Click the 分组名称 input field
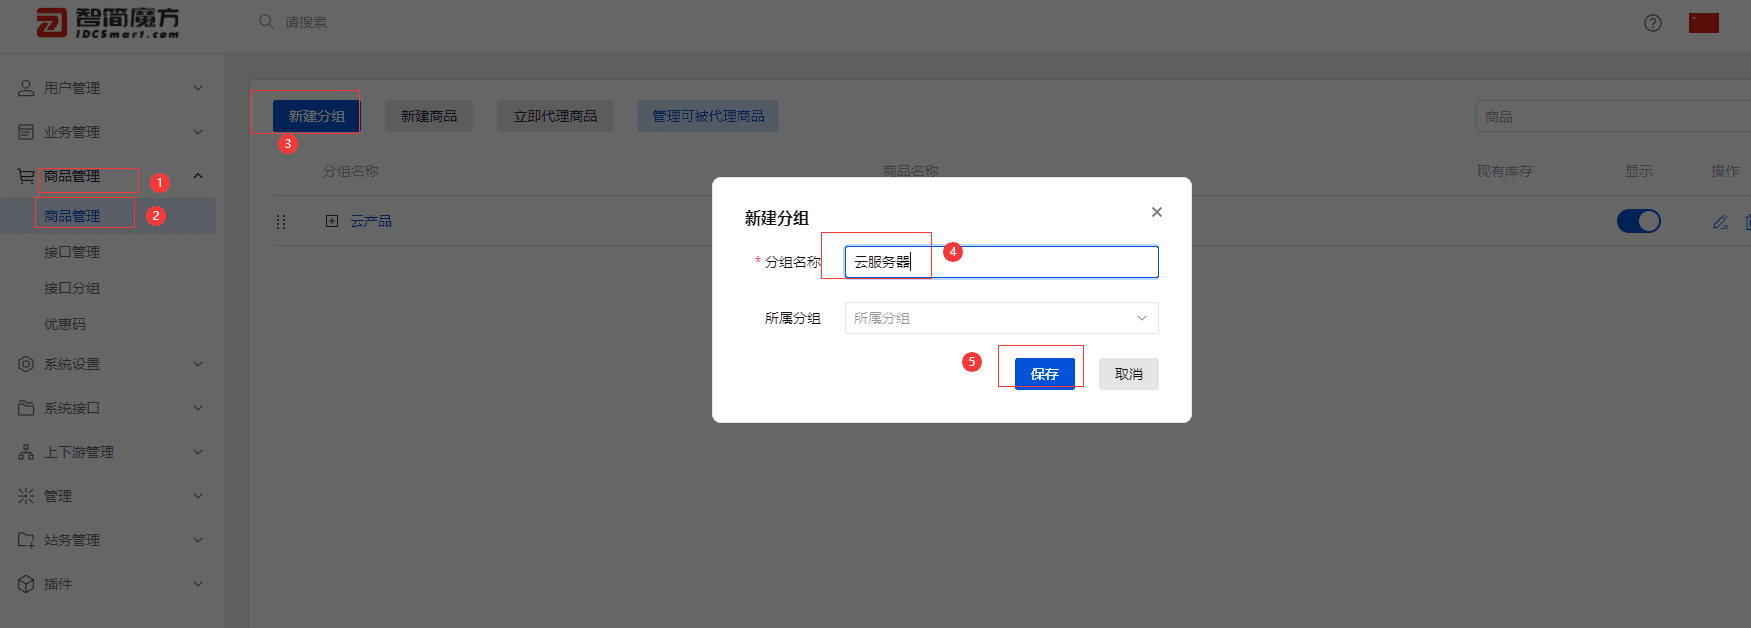Image resolution: width=1751 pixels, height=628 pixels. [x=1002, y=262]
